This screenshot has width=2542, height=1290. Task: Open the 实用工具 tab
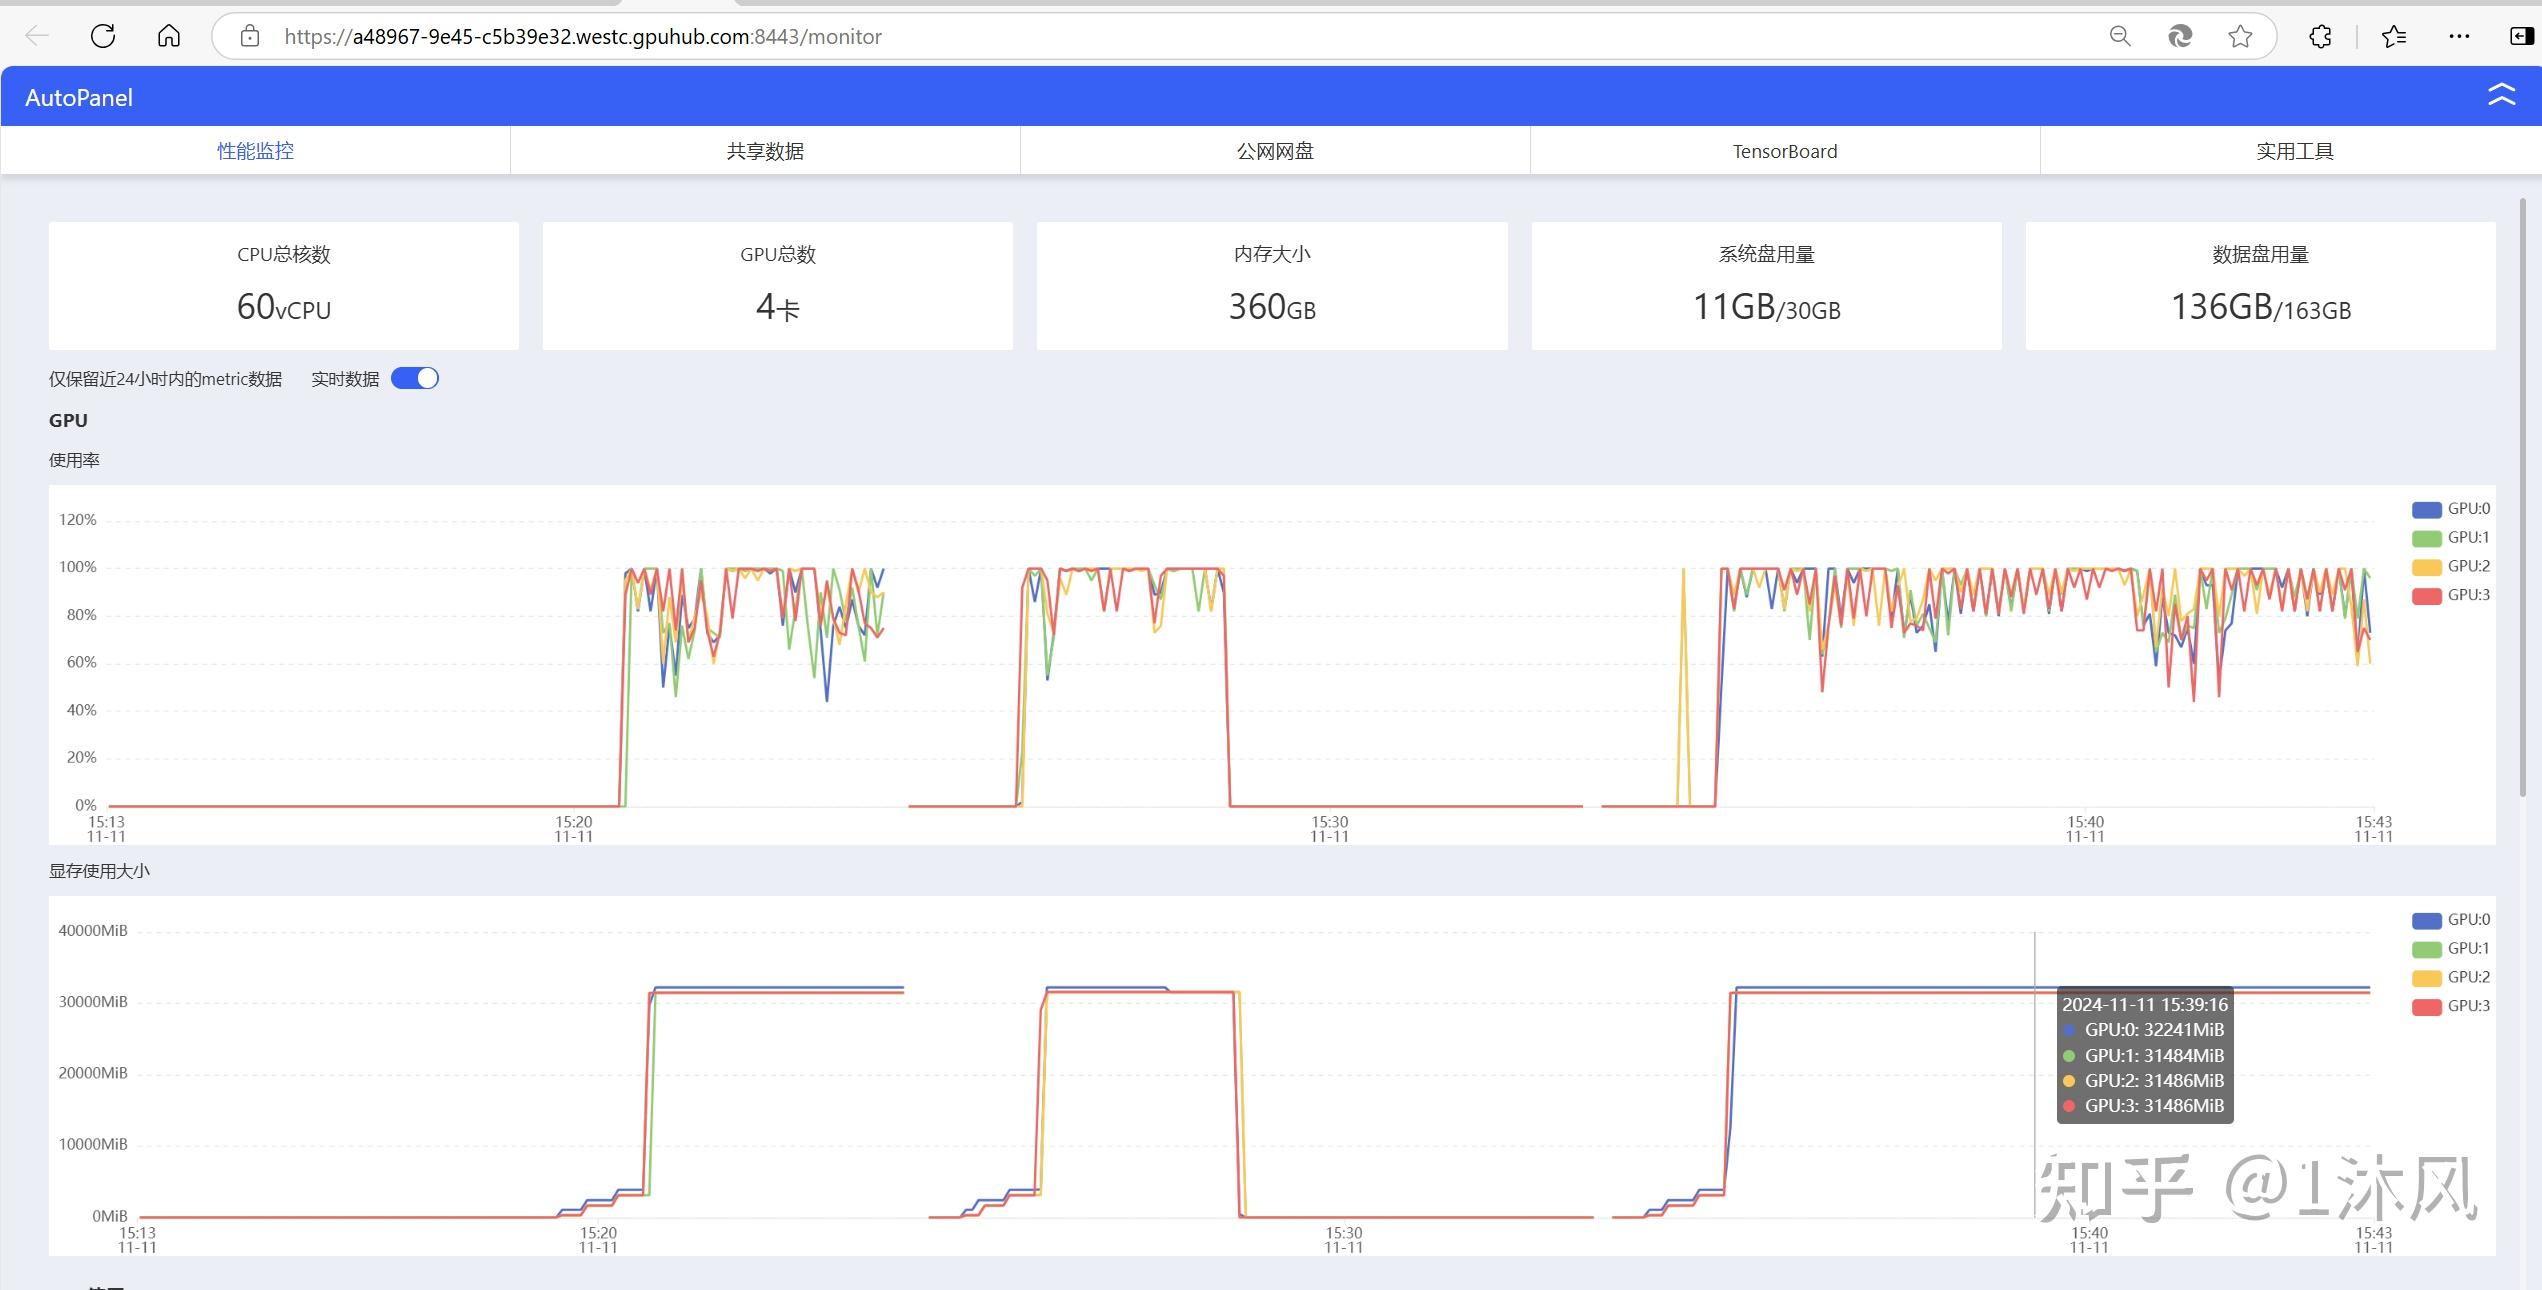2294,151
